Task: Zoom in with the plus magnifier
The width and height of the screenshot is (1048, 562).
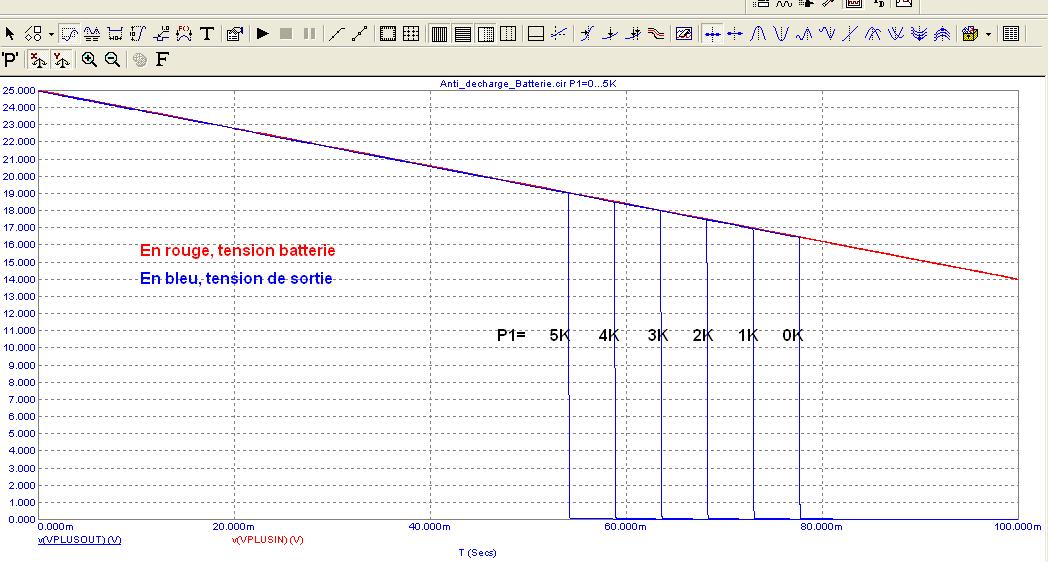Action: click(x=89, y=59)
